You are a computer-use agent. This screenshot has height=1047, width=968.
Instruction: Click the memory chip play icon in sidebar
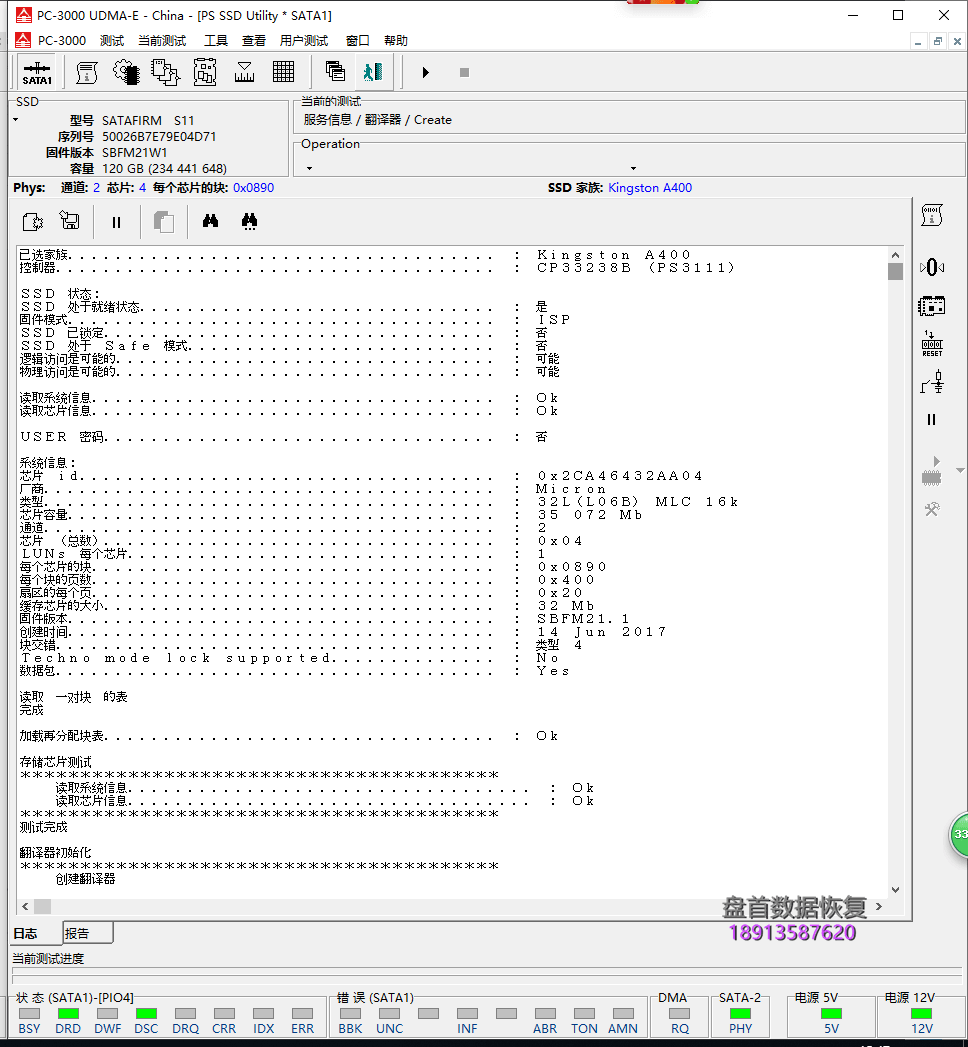(932, 471)
